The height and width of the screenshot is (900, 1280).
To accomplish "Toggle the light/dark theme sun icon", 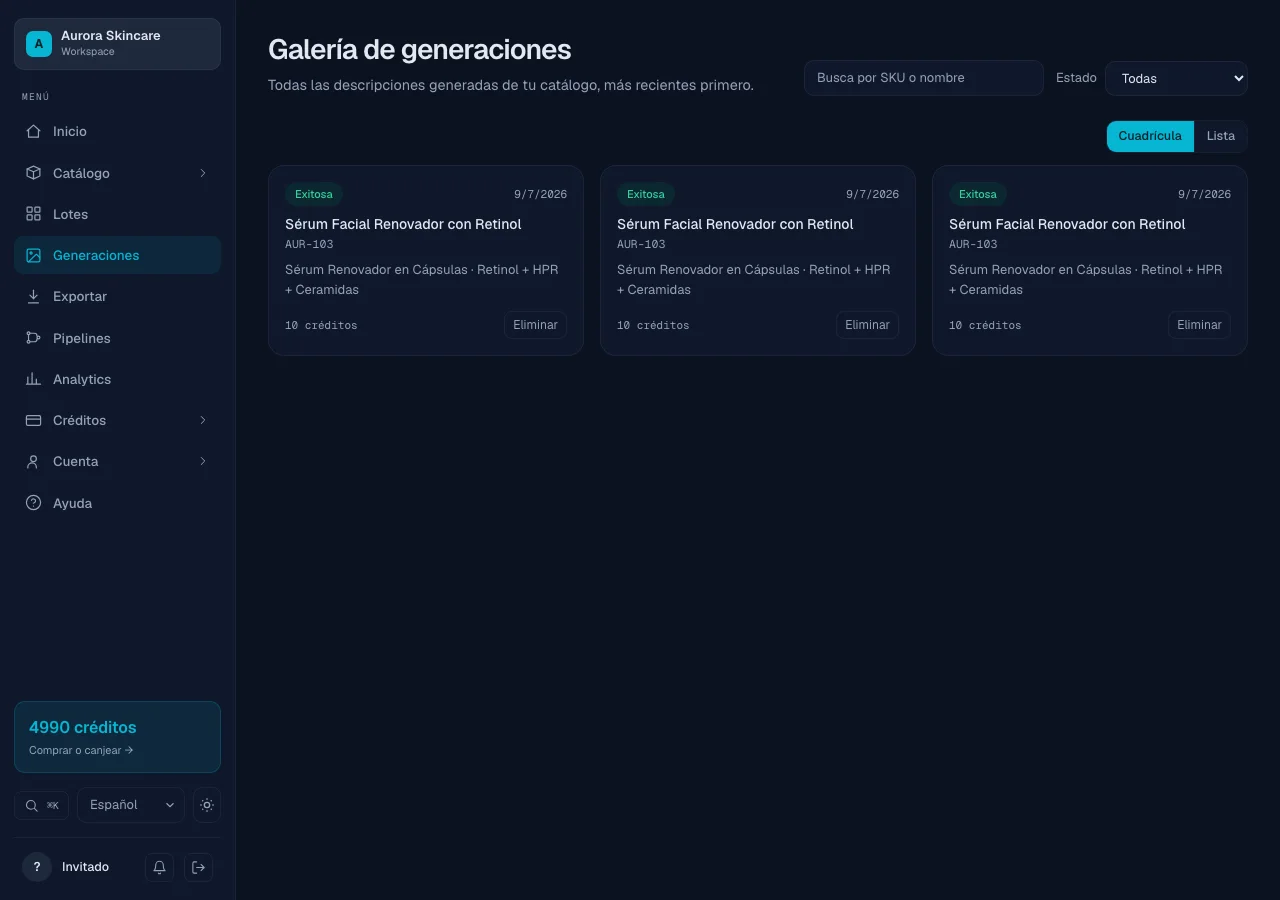I will click(207, 805).
